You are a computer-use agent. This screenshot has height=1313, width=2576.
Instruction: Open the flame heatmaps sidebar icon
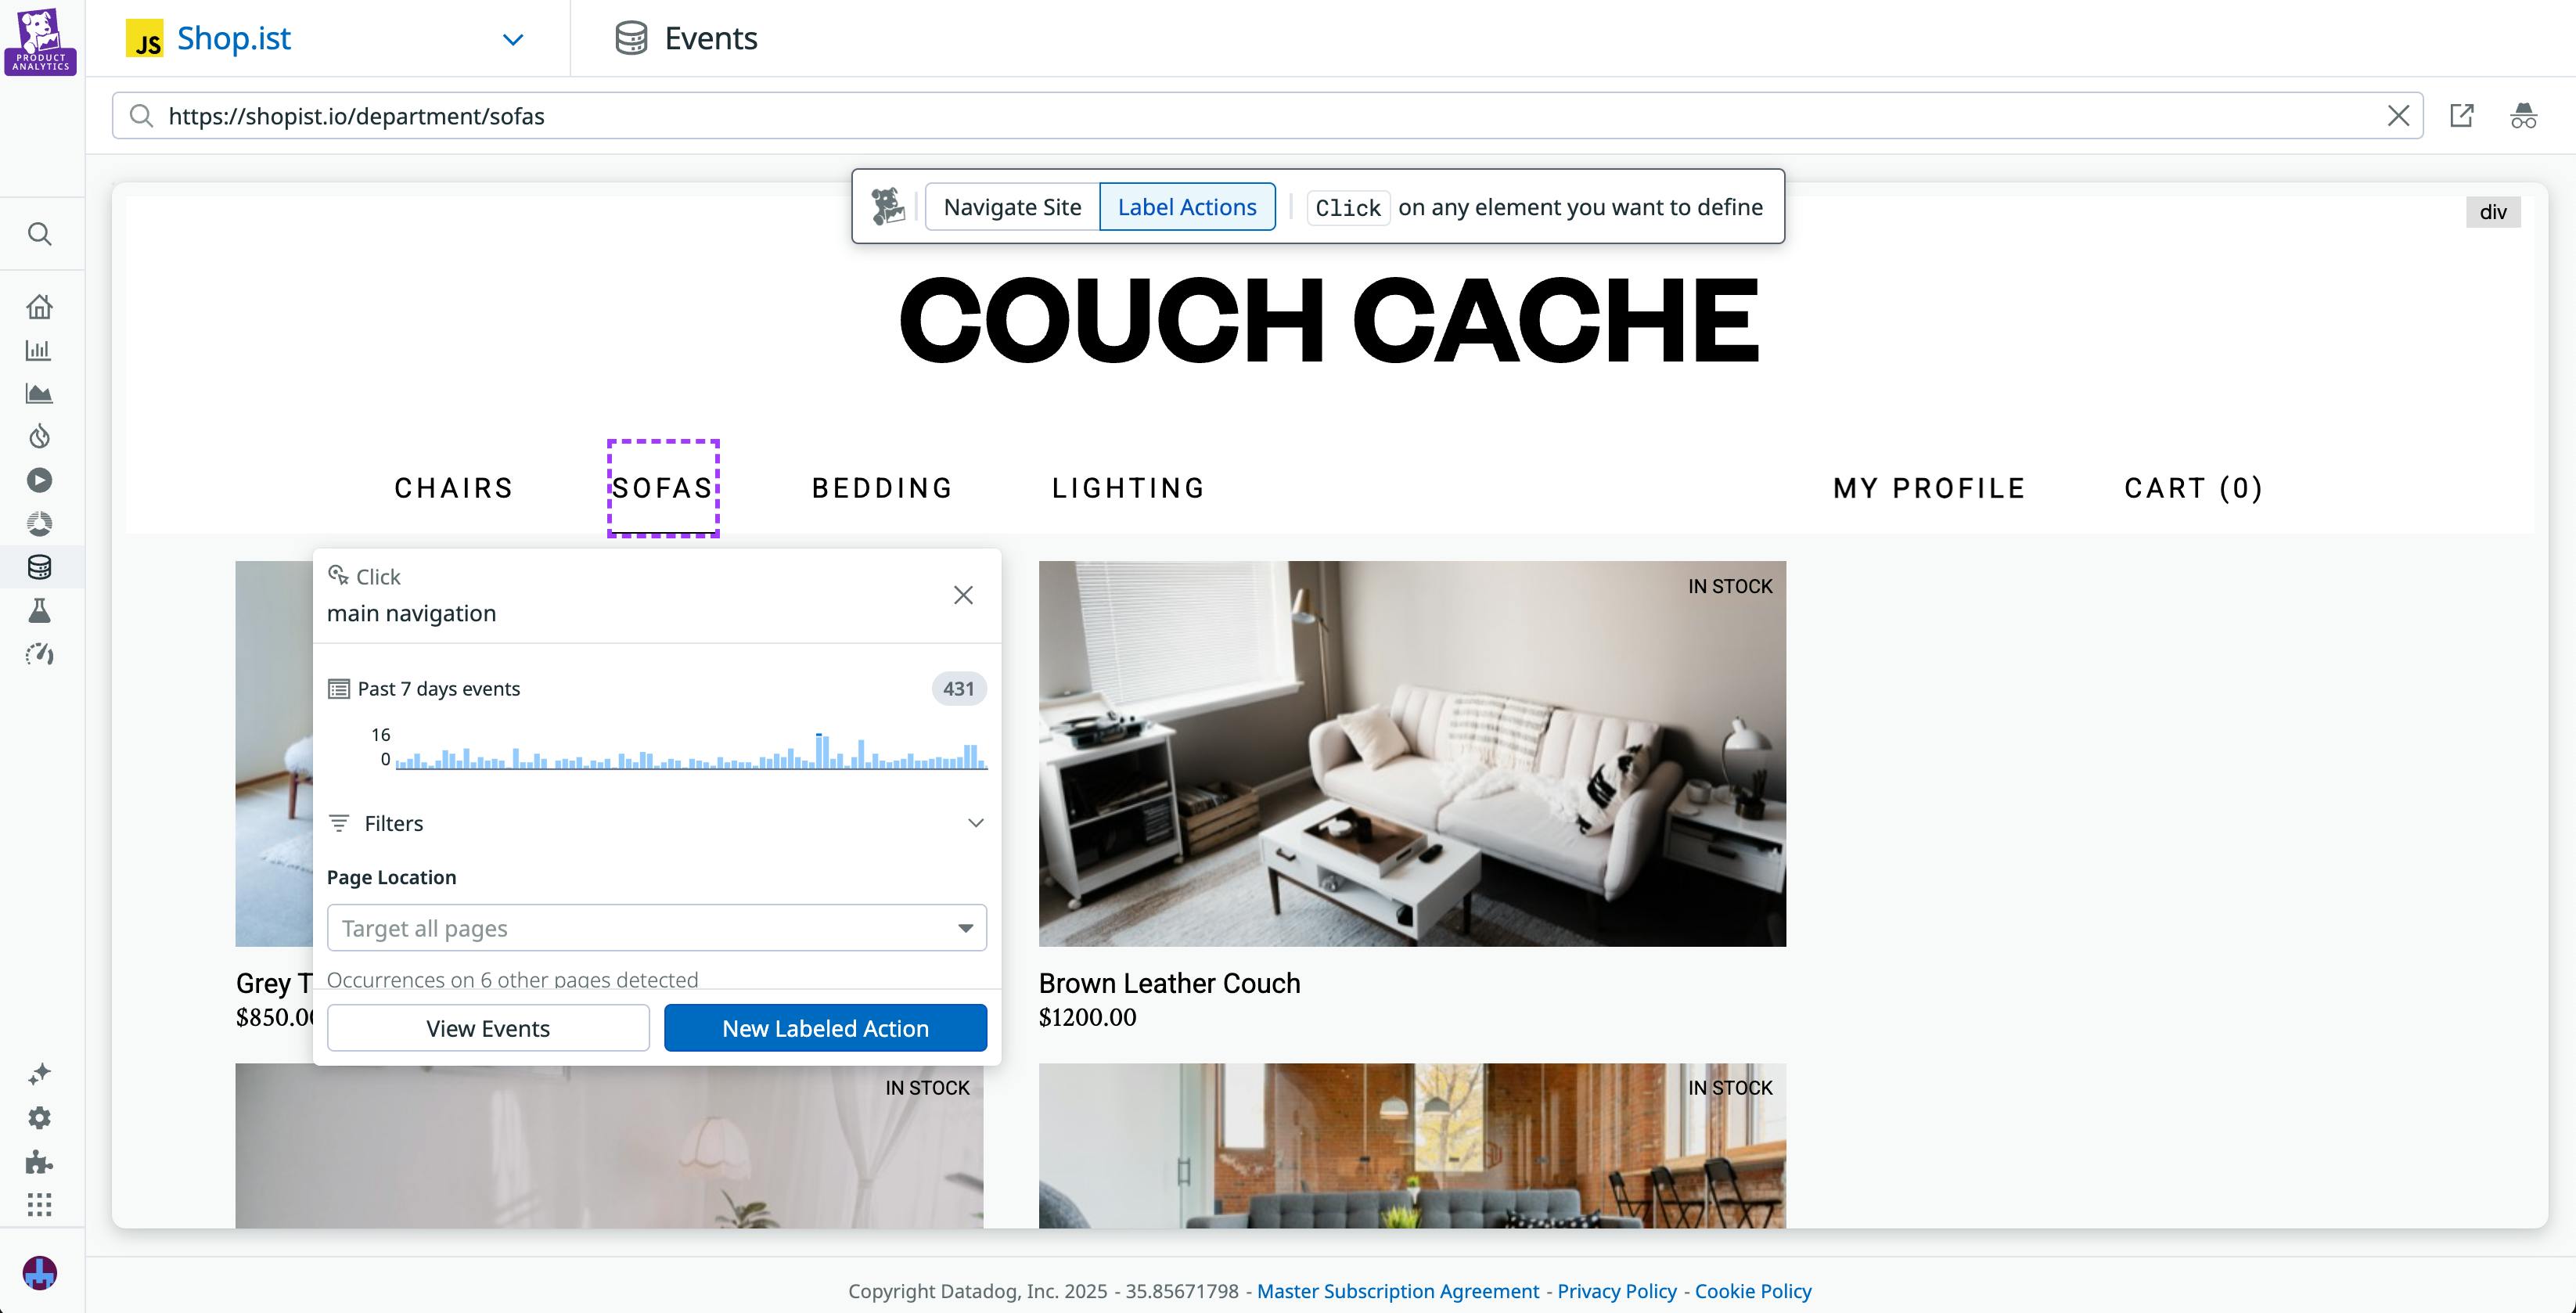click(40, 436)
